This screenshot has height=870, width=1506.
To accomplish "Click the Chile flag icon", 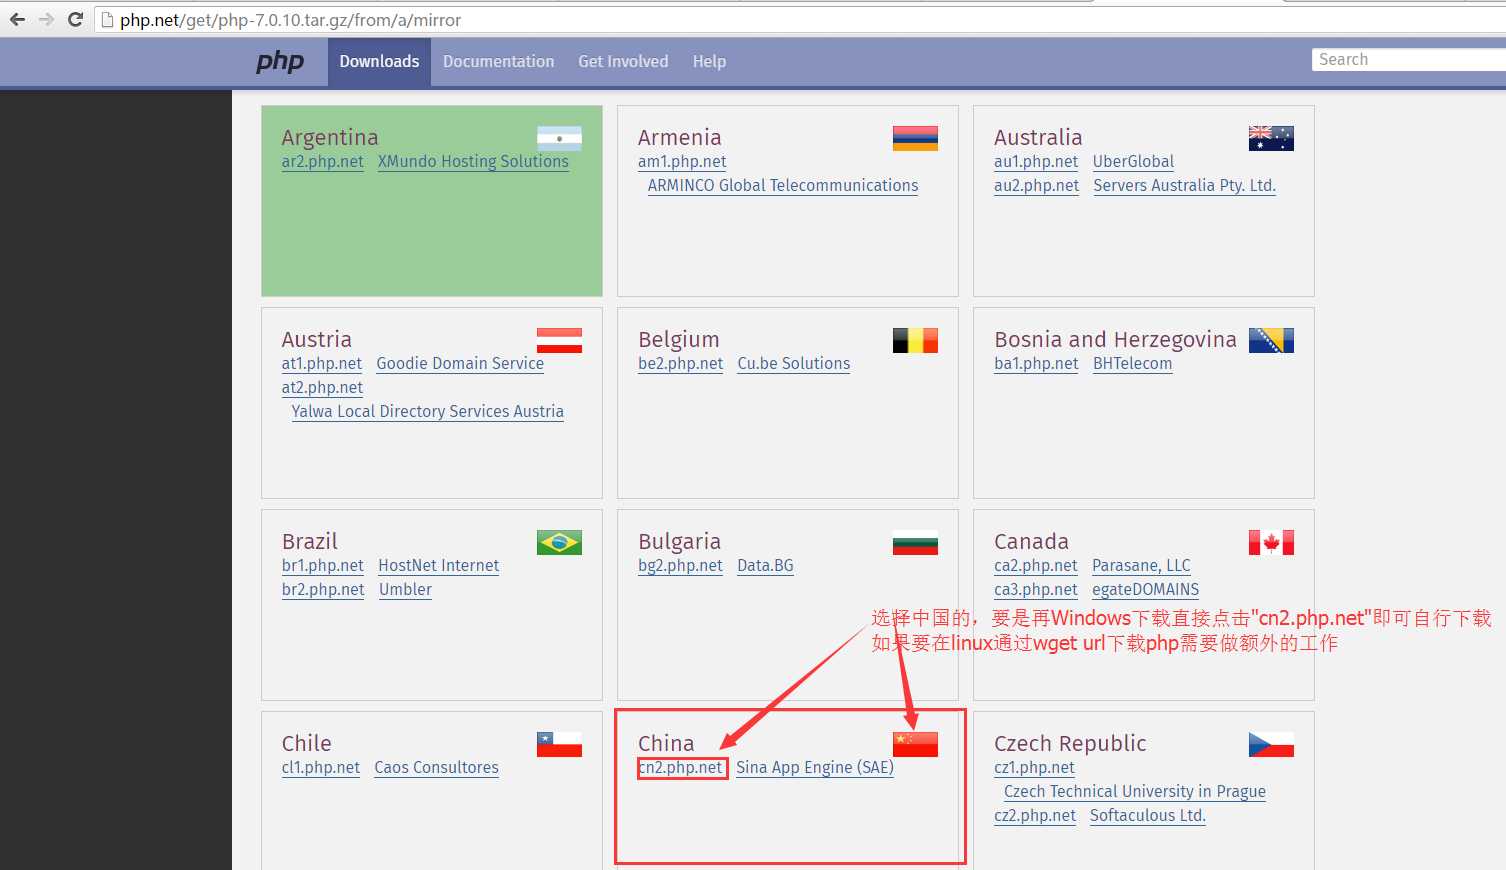I will pos(559,744).
